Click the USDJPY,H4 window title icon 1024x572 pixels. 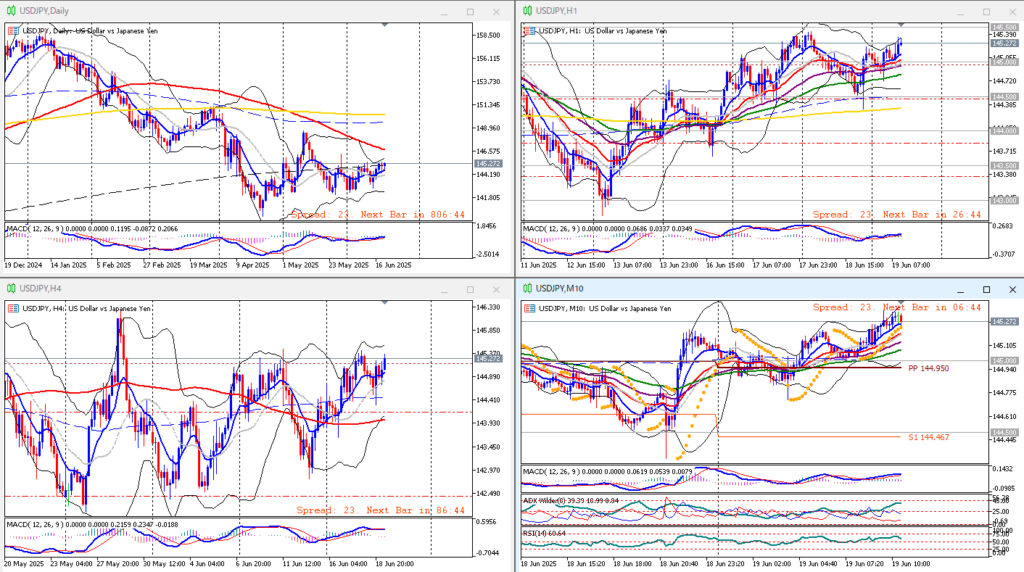coord(10,289)
